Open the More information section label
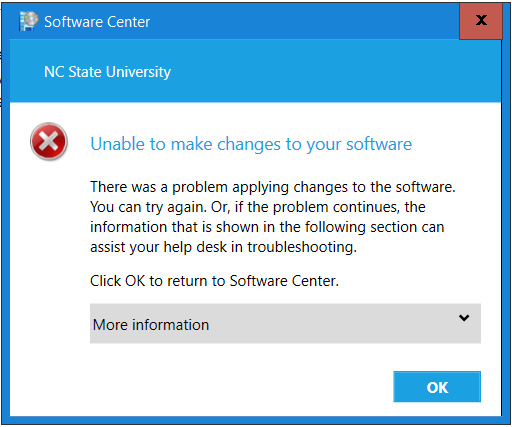The image size is (512, 427). tap(151, 325)
